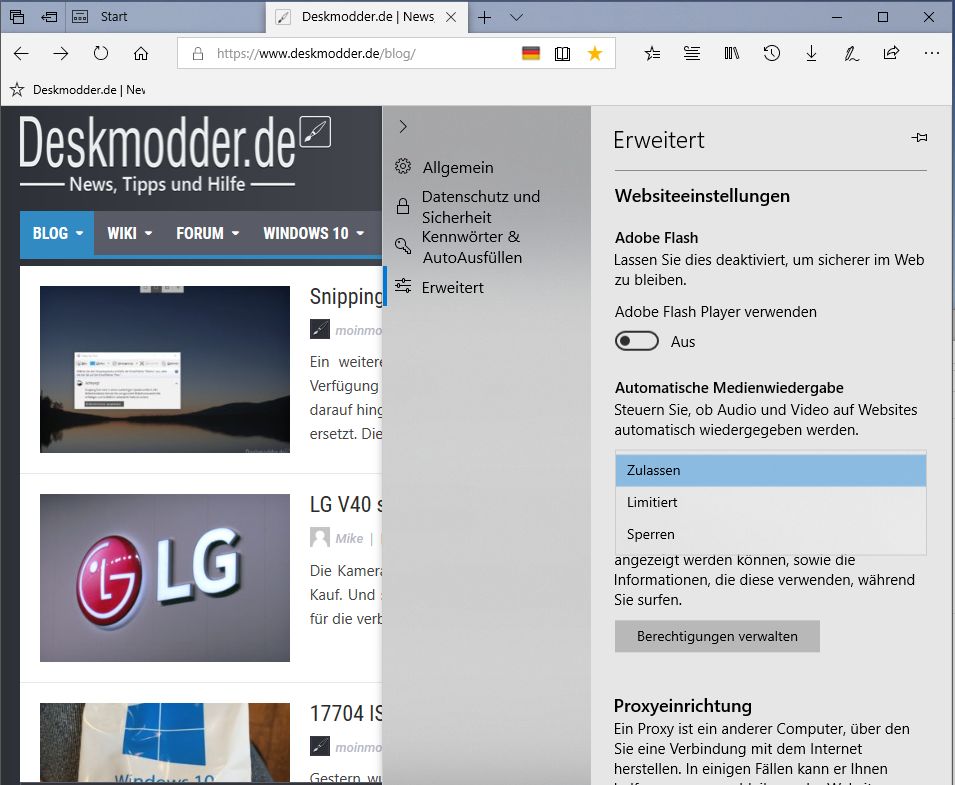Go to the Home page icon
Viewport: 955px width, 785px height.
click(x=141, y=54)
